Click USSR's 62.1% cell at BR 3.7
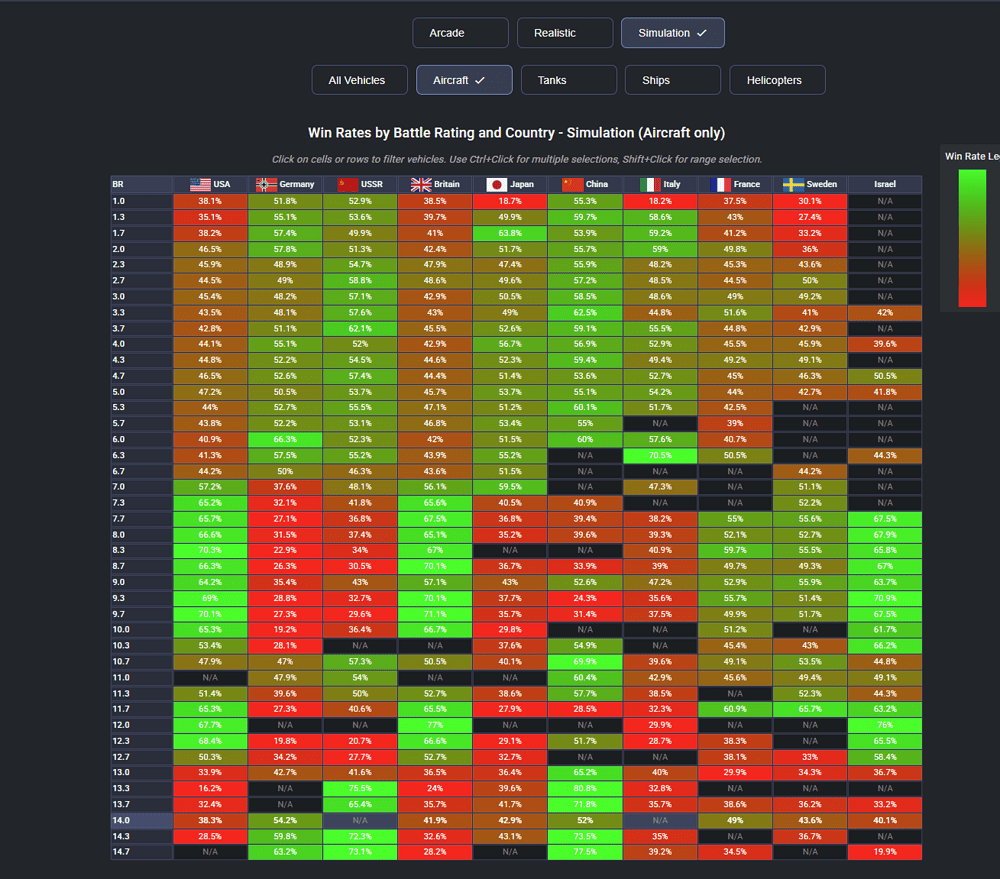The height and width of the screenshot is (879, 1000). [x=360, y=329]
